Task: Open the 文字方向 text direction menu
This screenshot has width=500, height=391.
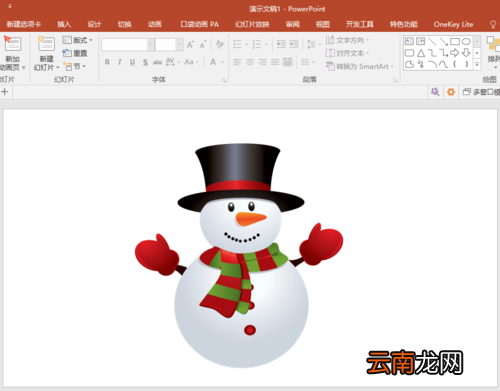Action: [x=347, y=40]
